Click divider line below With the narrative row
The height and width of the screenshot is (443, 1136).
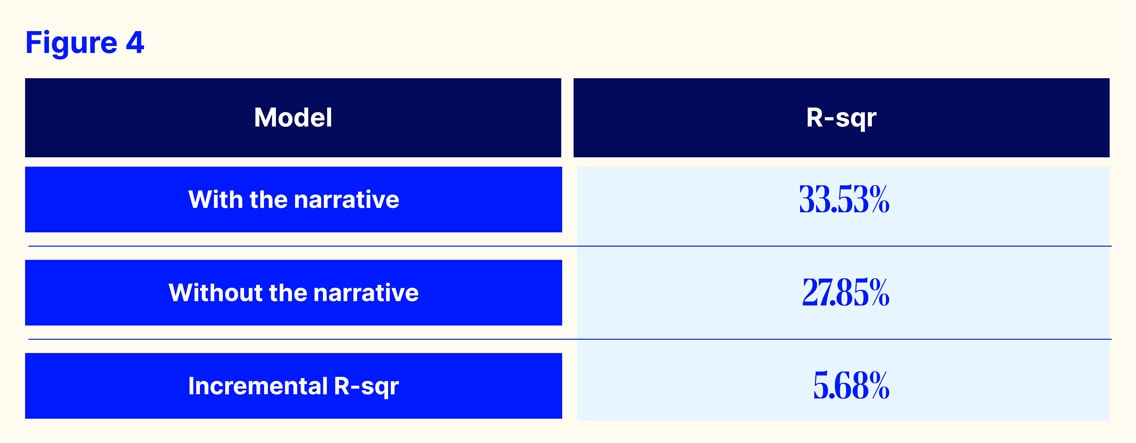[x=568, y=246]
